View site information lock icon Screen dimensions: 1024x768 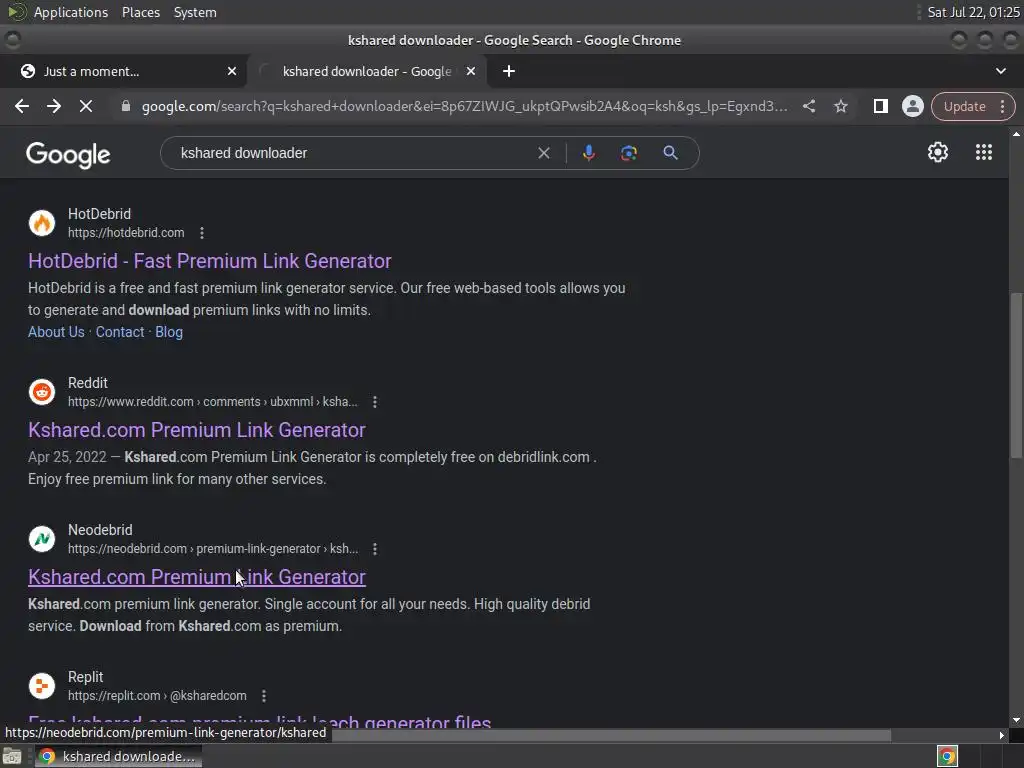click(x=126, y=106)
